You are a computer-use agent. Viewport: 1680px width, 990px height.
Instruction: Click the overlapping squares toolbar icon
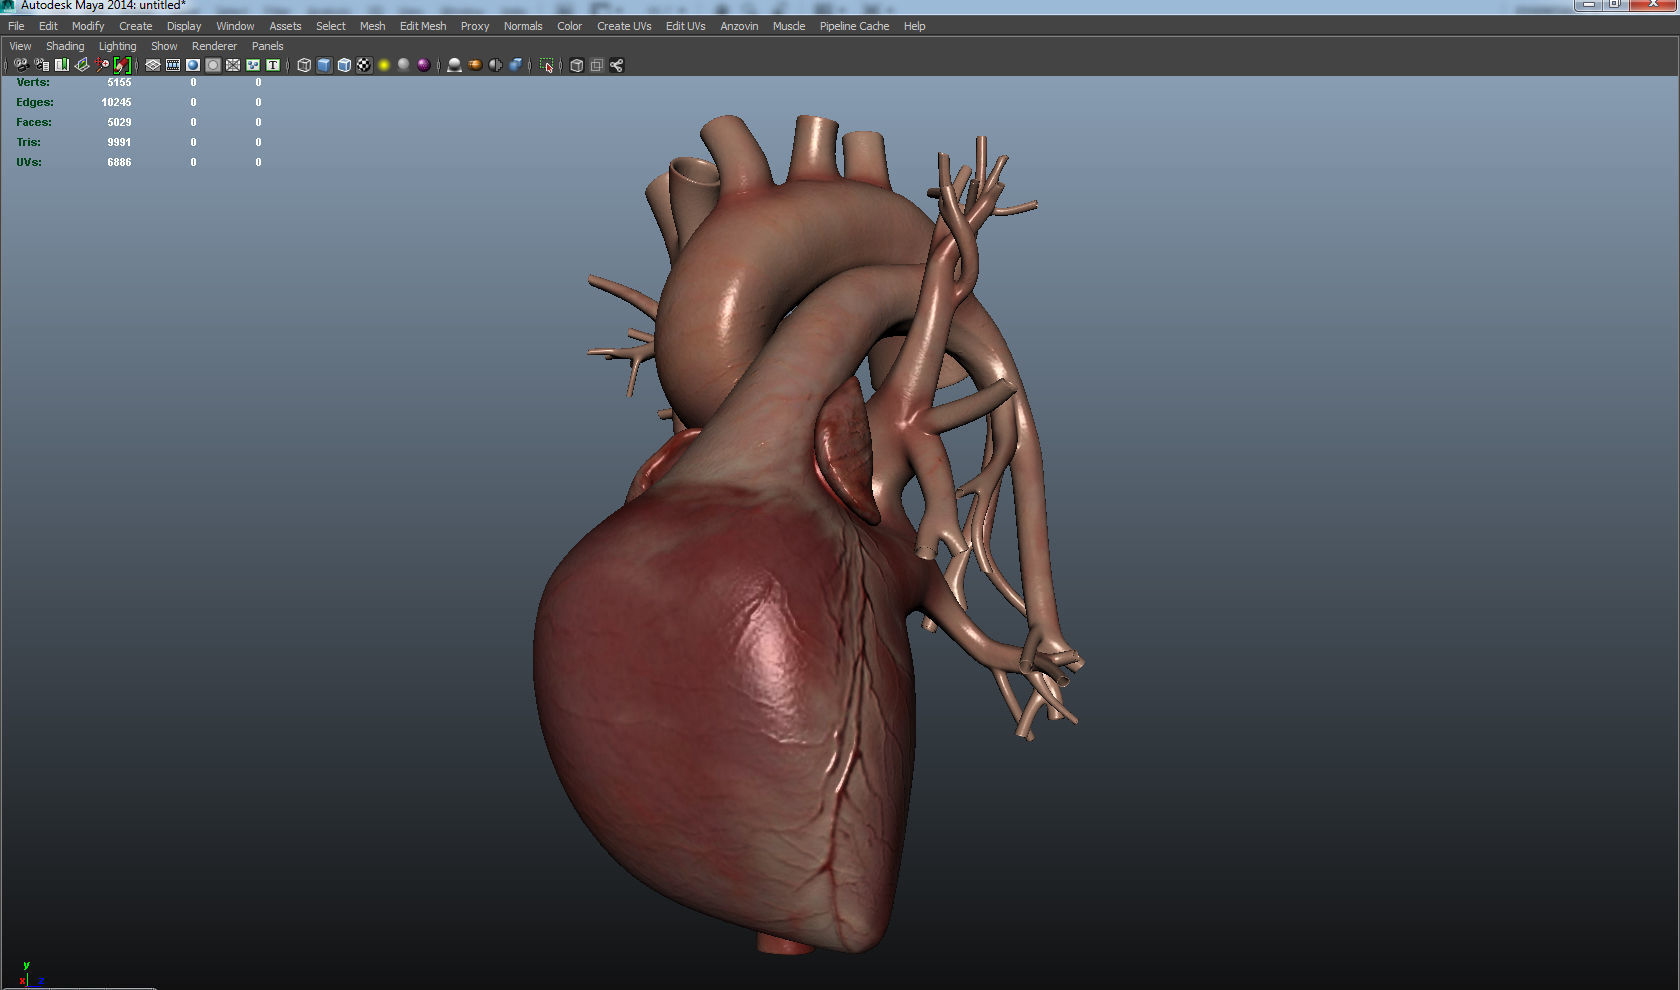[597, 65]
